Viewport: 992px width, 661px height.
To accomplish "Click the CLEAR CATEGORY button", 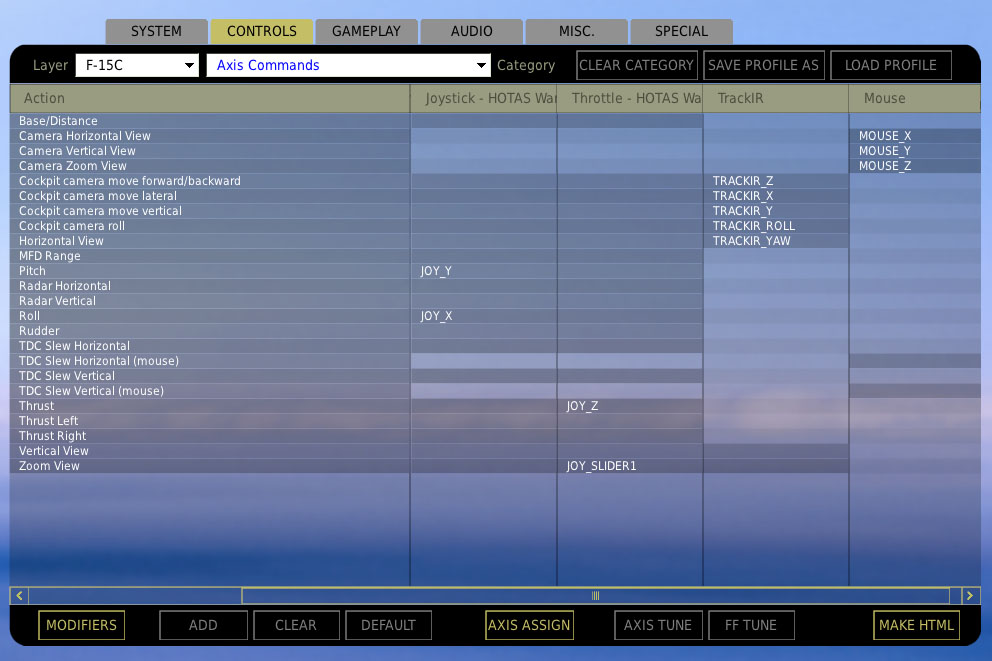I will click(x=636, y=65).
